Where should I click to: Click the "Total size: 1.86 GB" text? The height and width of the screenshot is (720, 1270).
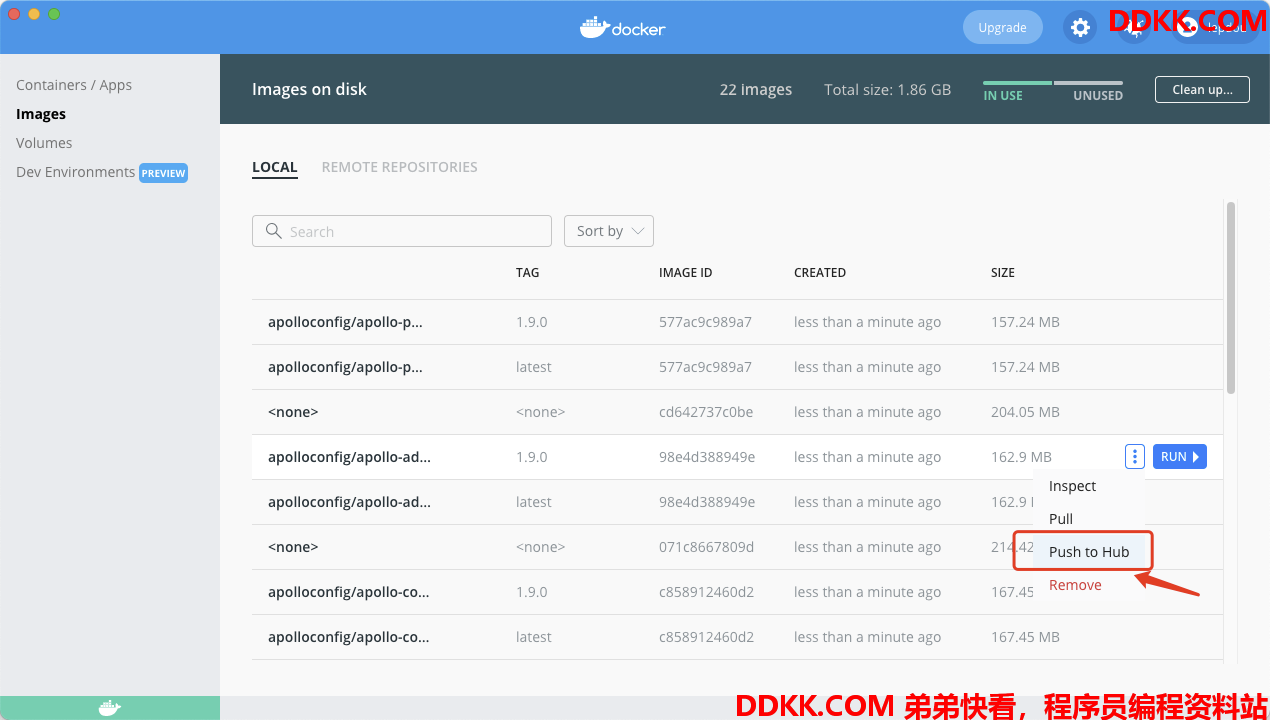pos(887,90)
